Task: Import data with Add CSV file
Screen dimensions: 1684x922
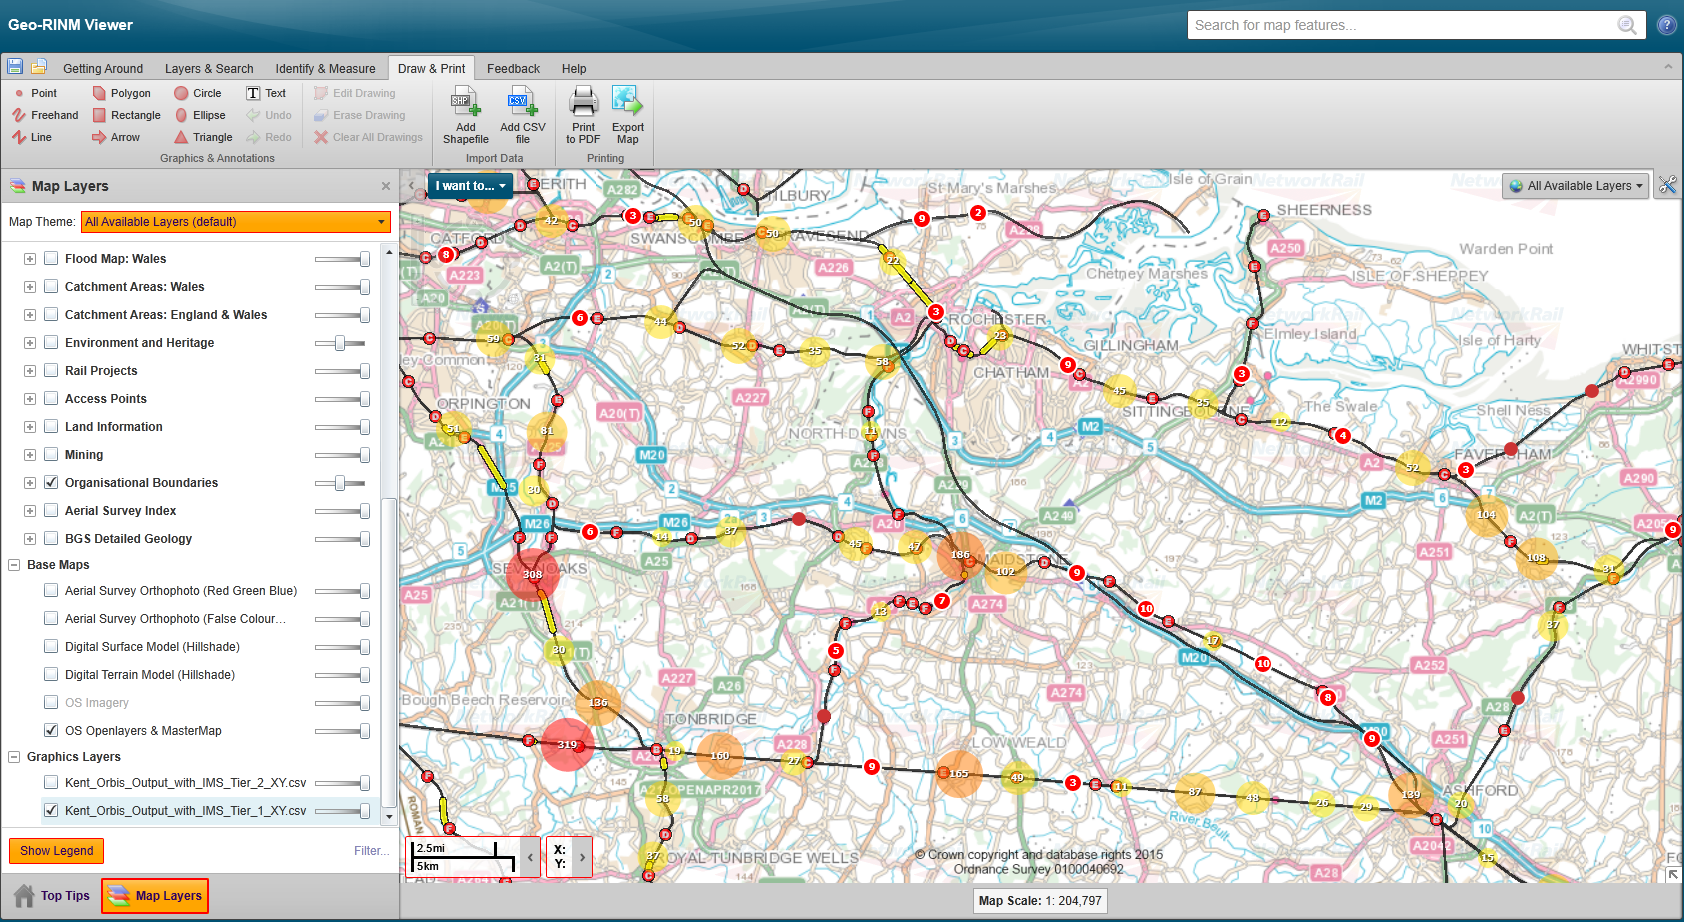Action: (x=522, y=103)
